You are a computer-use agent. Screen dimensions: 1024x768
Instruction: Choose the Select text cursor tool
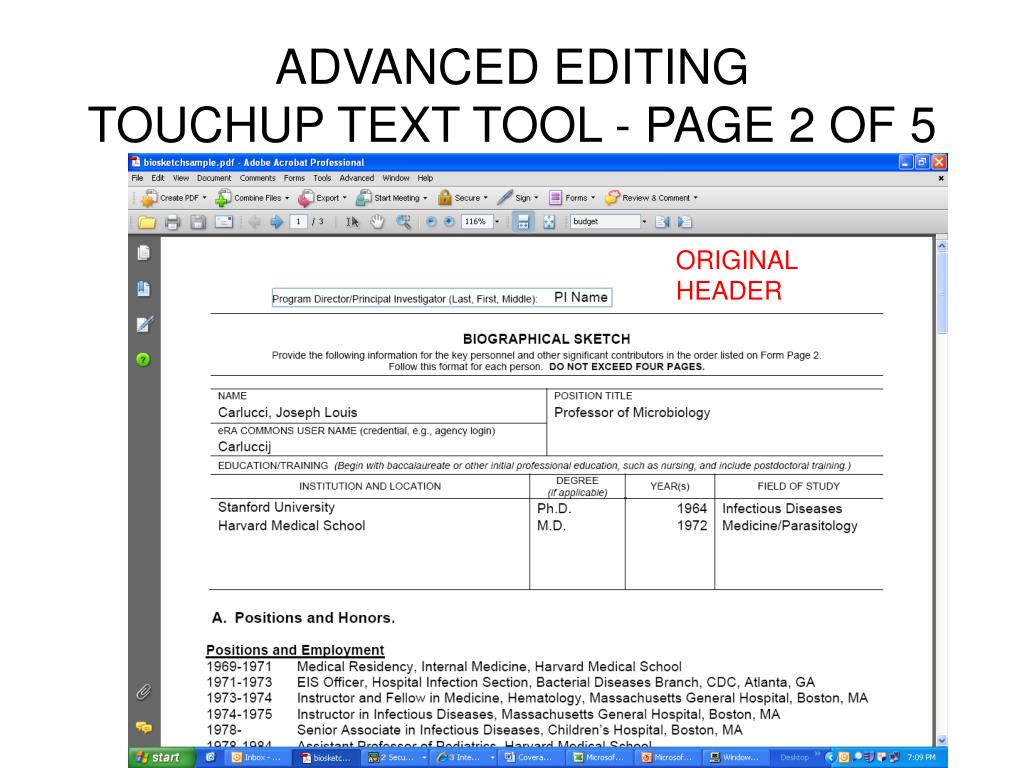click(x=352, y=222)
